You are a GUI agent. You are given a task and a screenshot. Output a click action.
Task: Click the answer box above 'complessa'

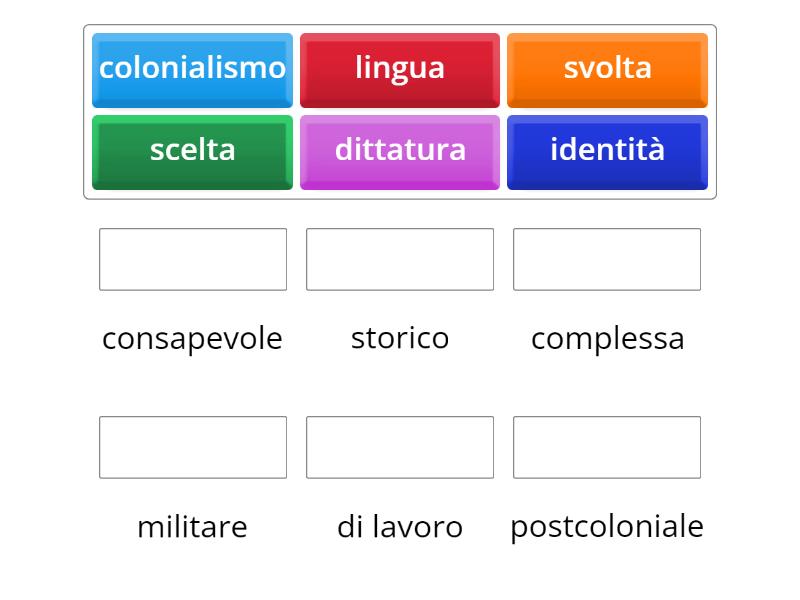click(607, 259)
